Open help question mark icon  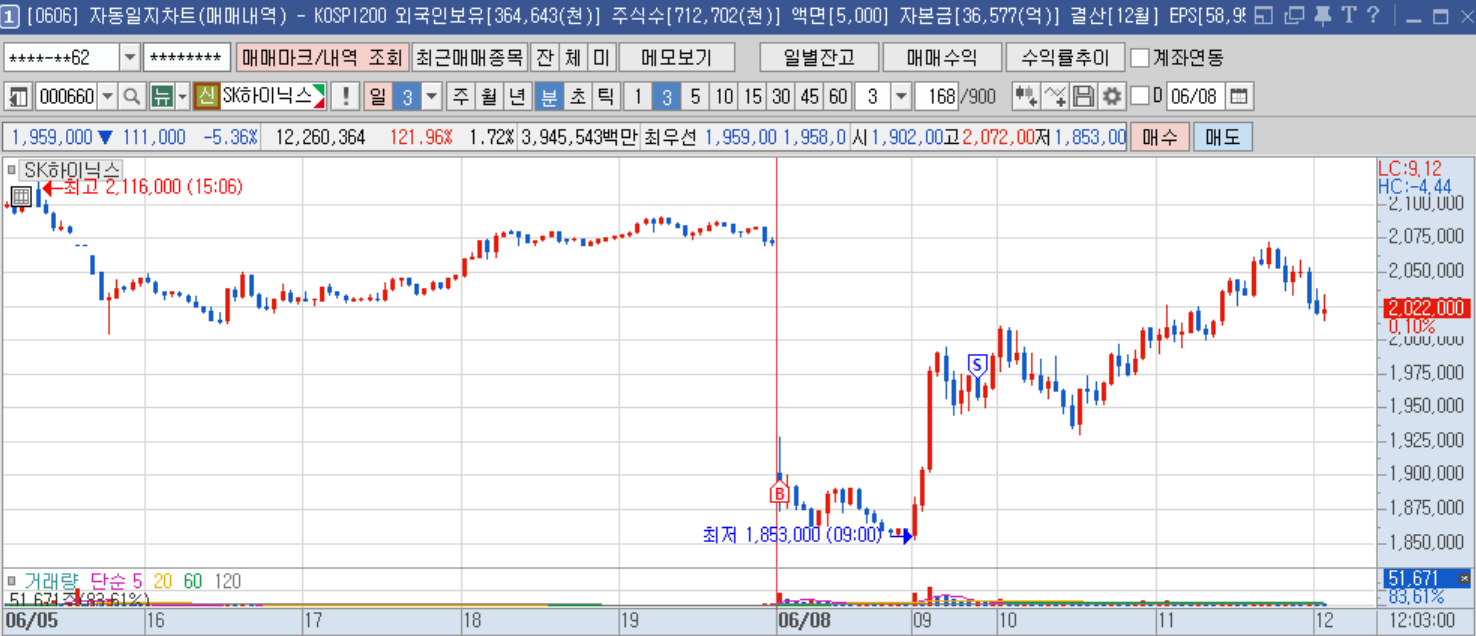(x=1373, y=15)
